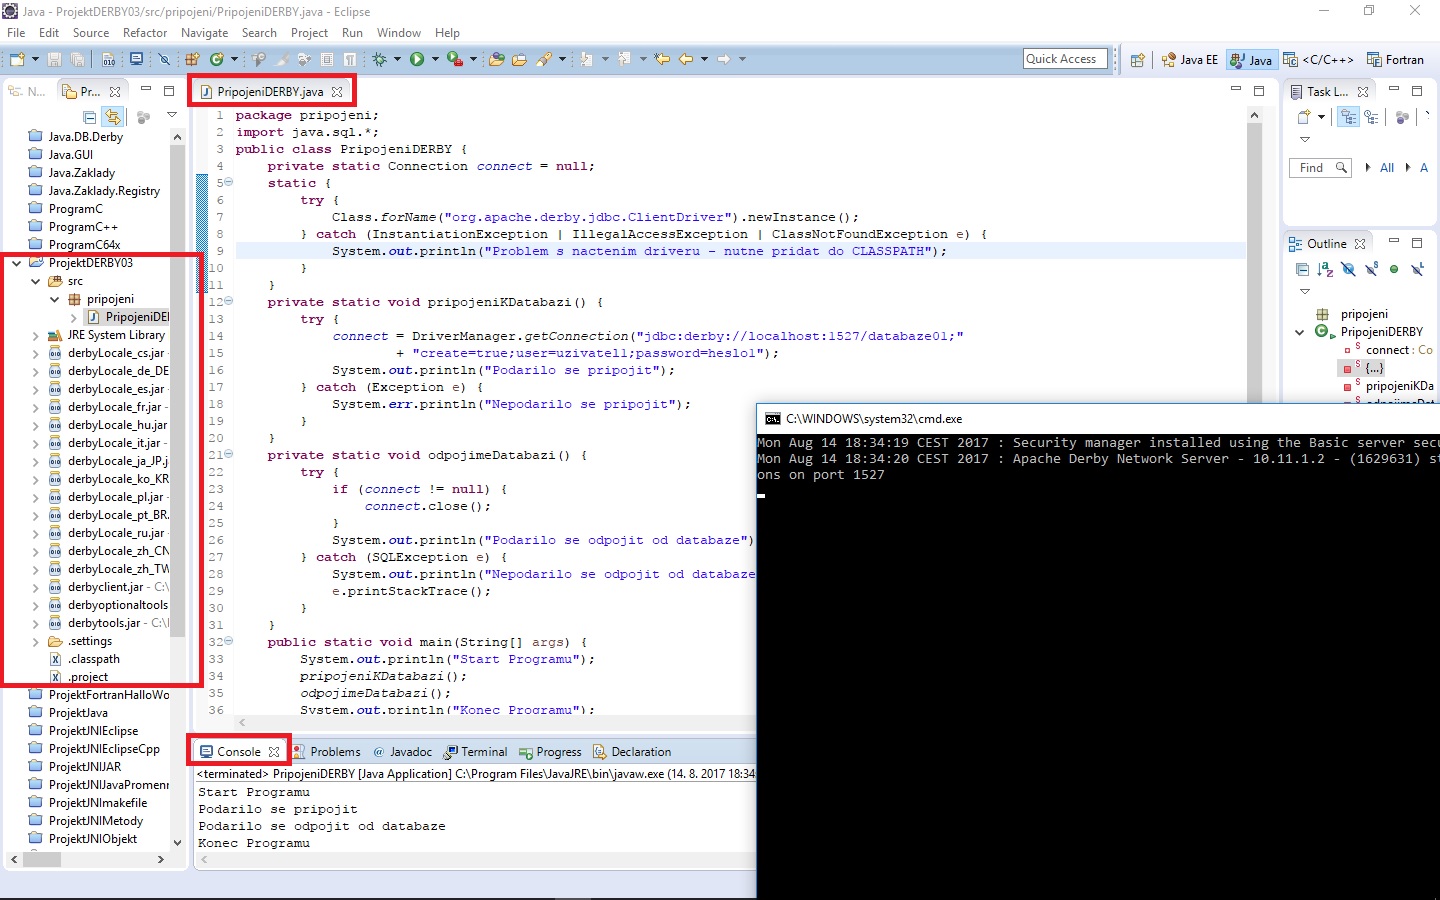Switch to the Java EE perspective
The height and width of the screenshot is (900, 1440).
[x=1189, y=60]
